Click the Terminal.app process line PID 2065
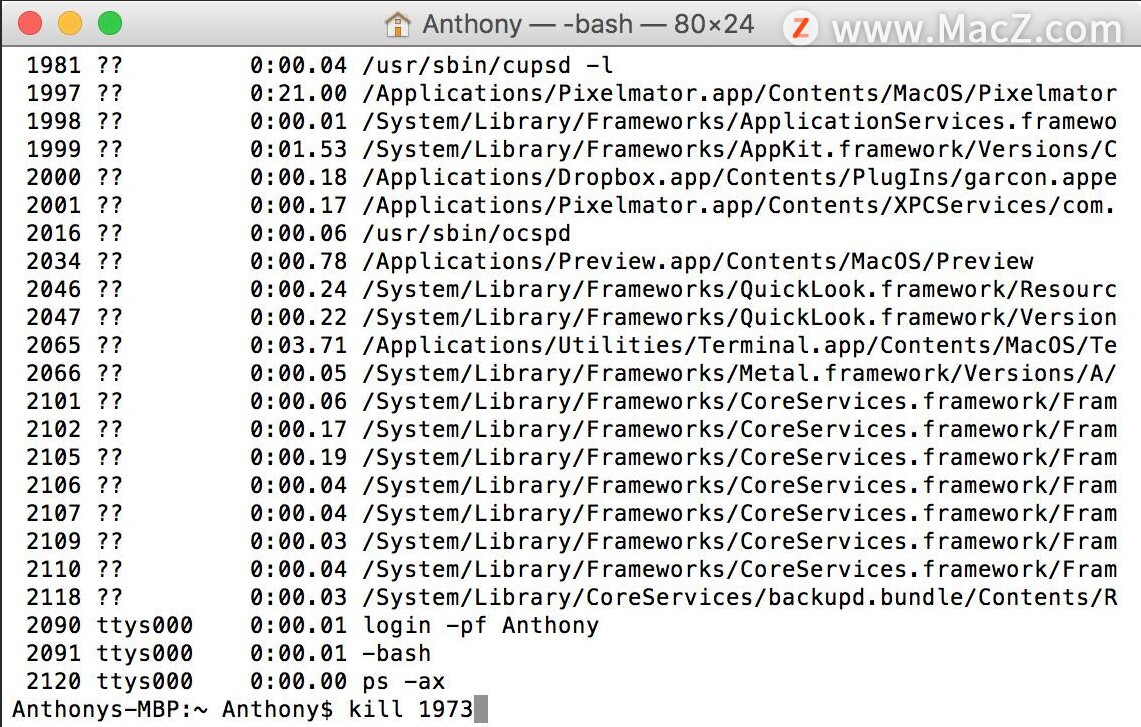The width and height of the screenshot is (1141, 727). [x=571, y=346]
